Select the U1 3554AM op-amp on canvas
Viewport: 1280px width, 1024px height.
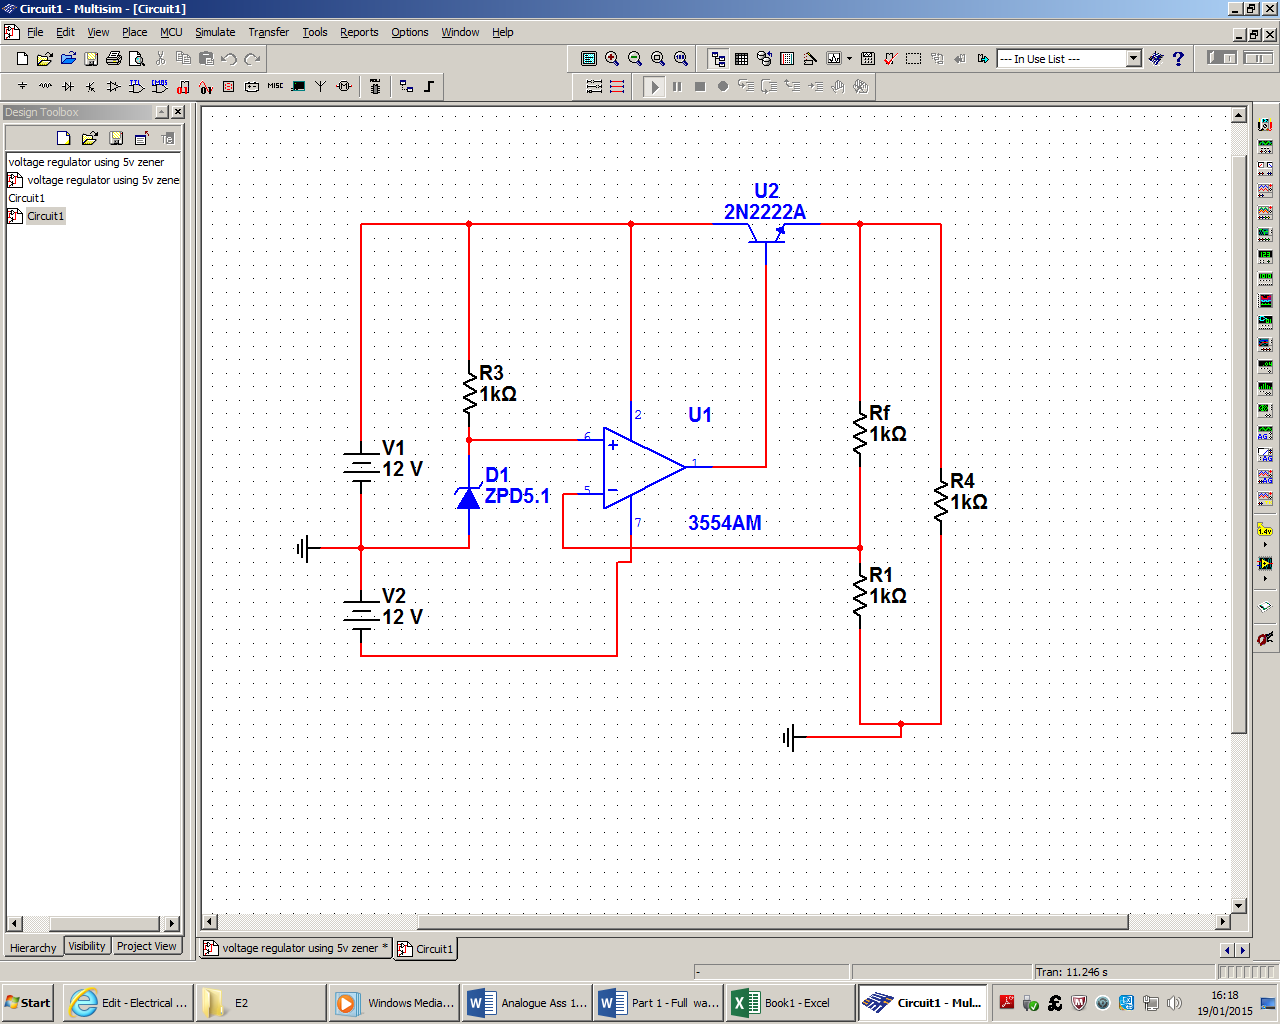(645, 468)
